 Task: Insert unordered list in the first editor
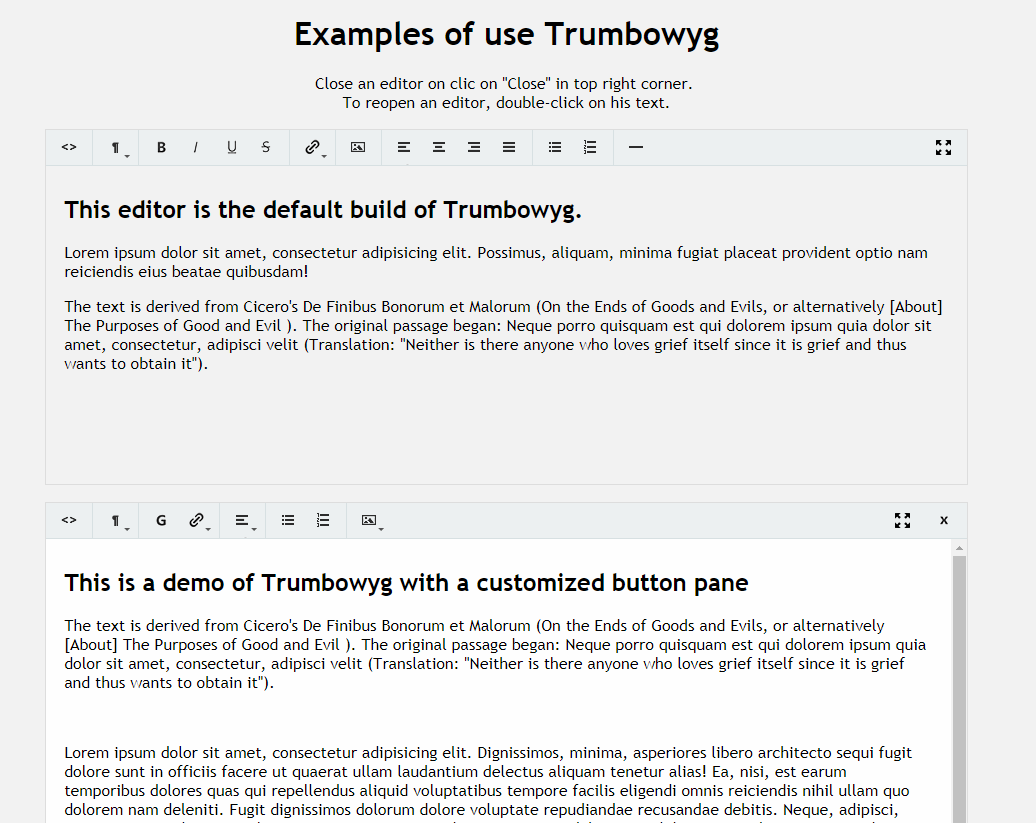[555, 147]
